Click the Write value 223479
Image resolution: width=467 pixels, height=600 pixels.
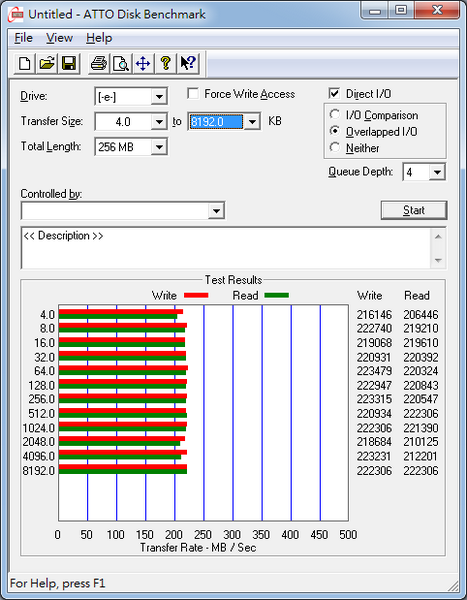pyautogui.click(x=374, y=371)
